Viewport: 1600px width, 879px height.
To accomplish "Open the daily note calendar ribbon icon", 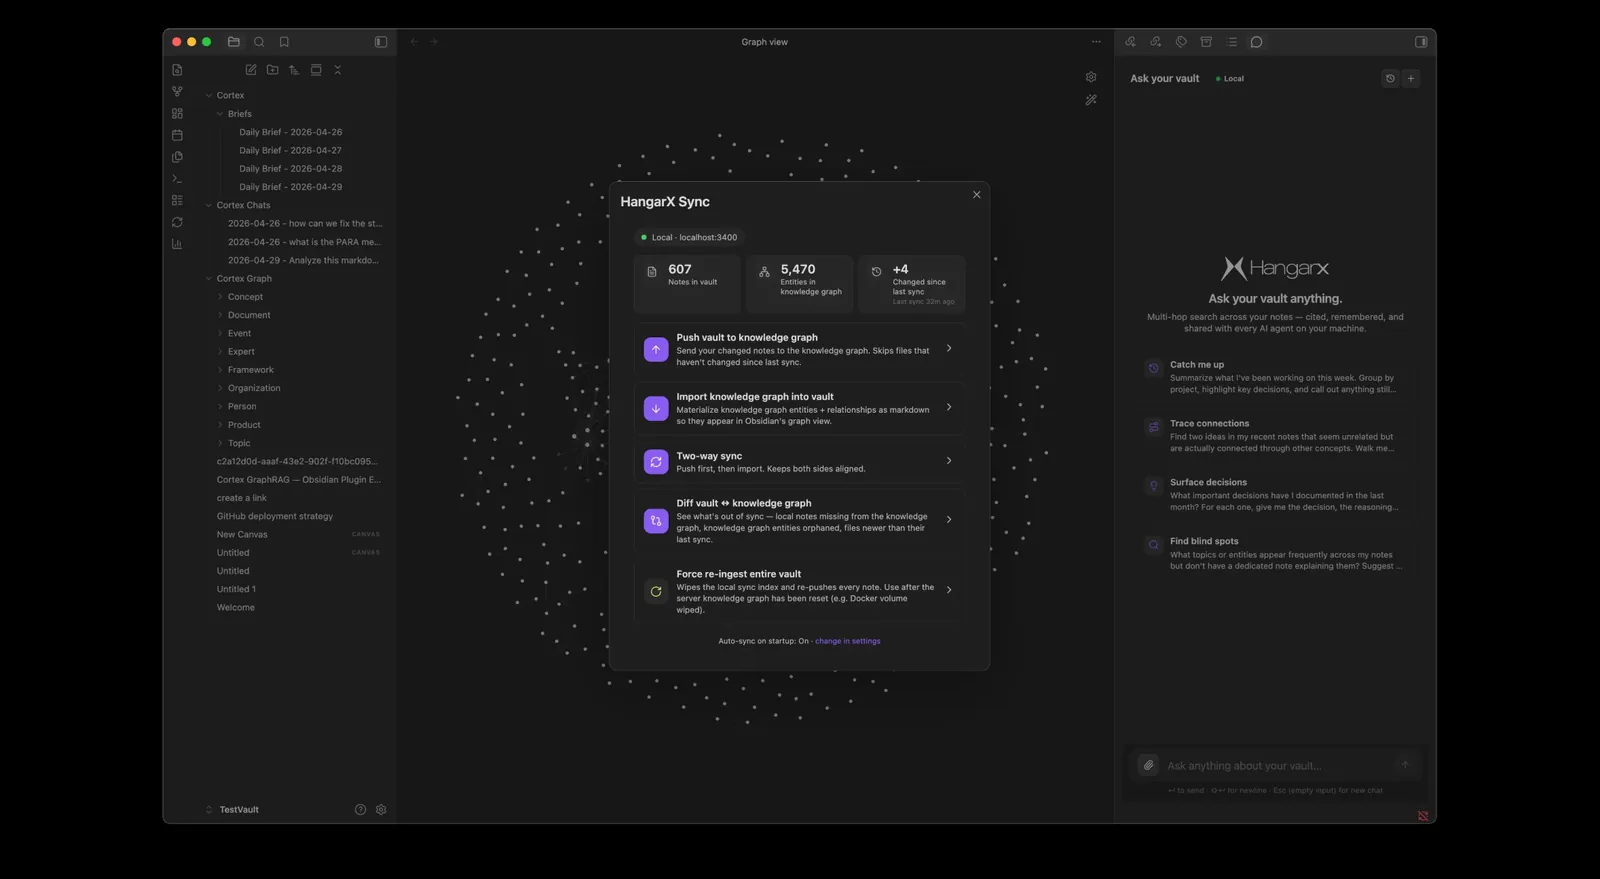I will click(x=177, y=135).
